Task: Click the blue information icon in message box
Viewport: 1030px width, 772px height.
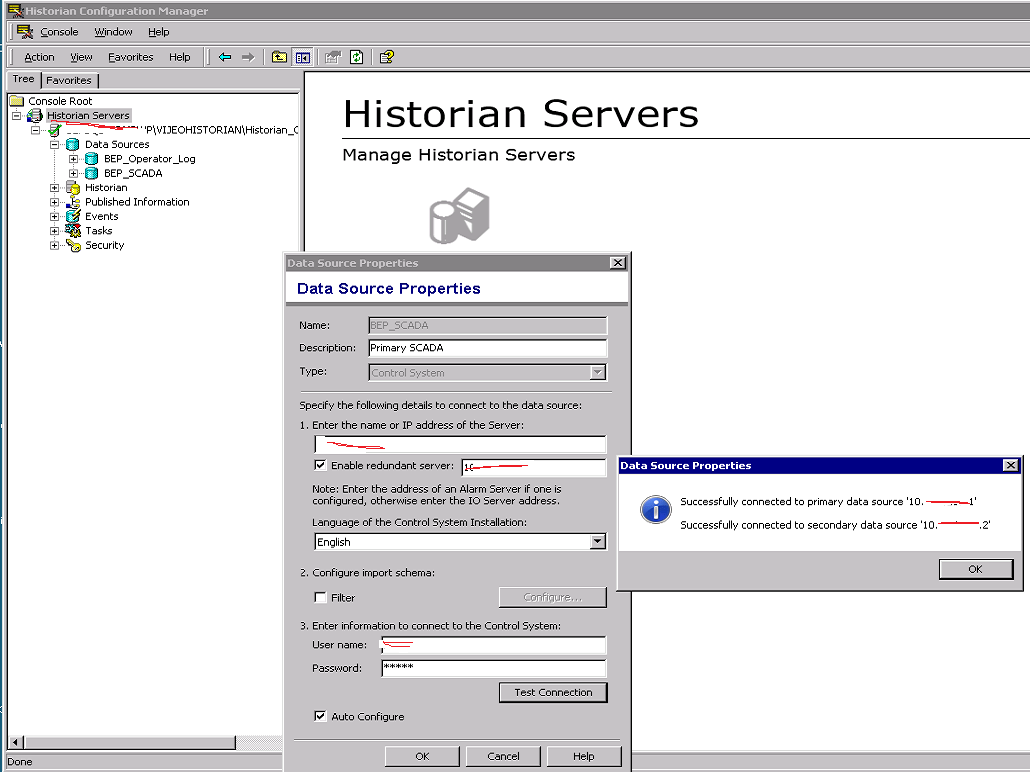Action: click(x=656, y=510)
